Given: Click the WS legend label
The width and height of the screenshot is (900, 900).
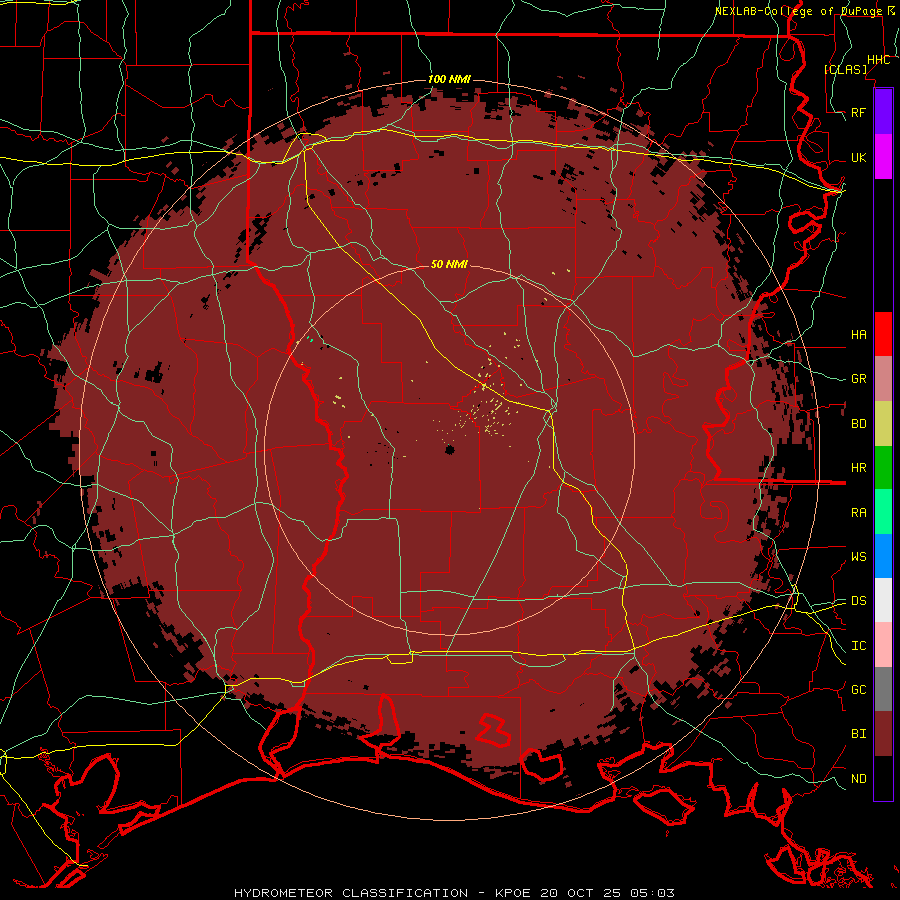Looking at the screenshot, I should tap(859, 557).
